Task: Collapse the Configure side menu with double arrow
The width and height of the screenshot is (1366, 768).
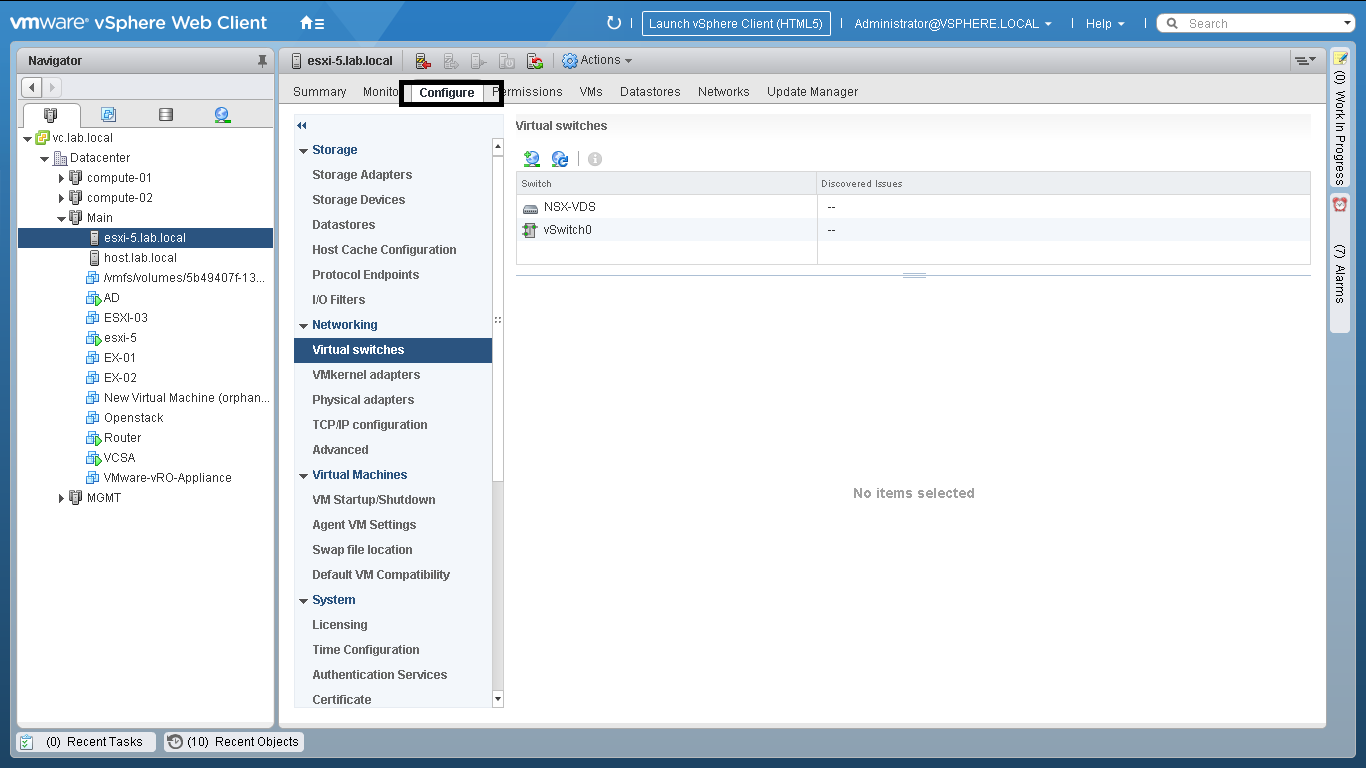Action: pos(301,126)
